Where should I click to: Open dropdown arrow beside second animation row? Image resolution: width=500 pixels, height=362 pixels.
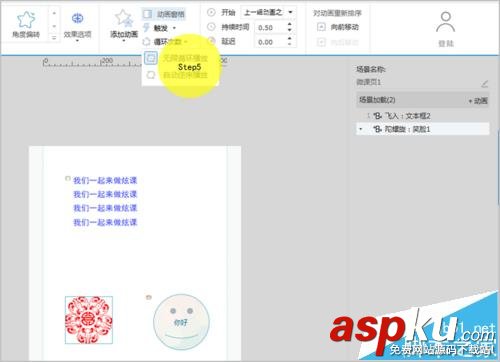[361, 129]
